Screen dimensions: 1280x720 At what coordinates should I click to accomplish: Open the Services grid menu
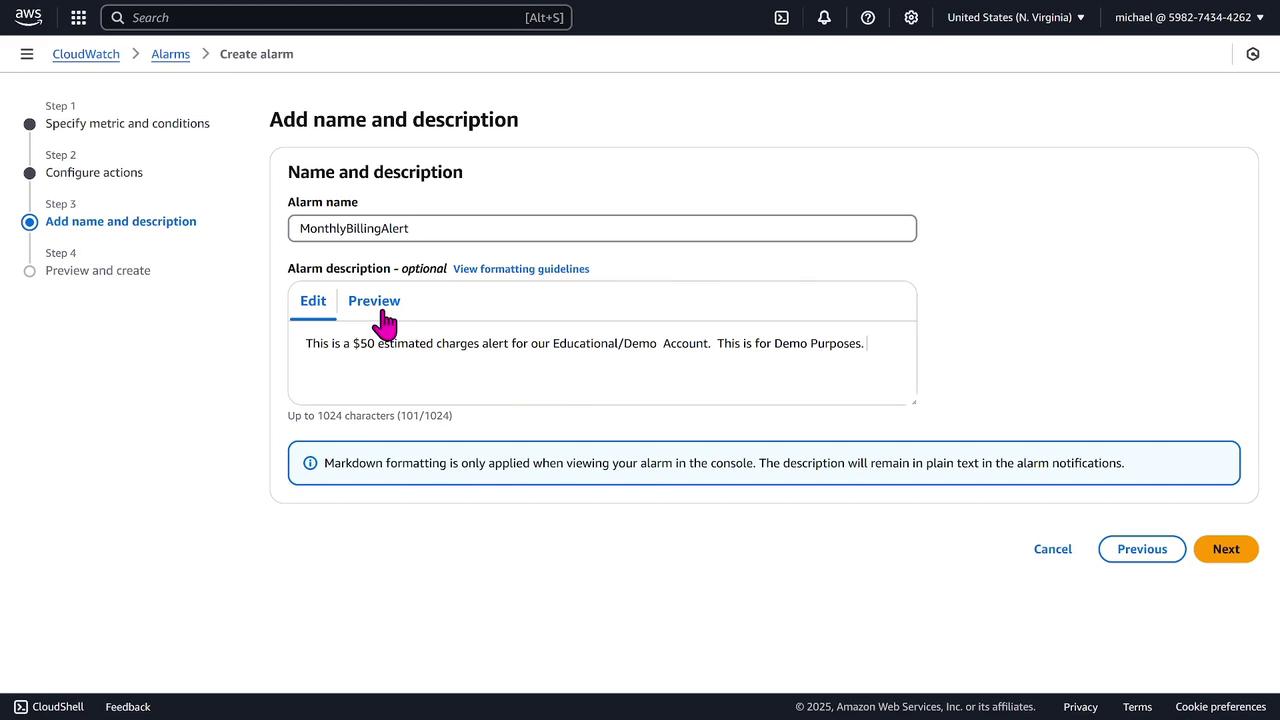[x=78, y=17]
